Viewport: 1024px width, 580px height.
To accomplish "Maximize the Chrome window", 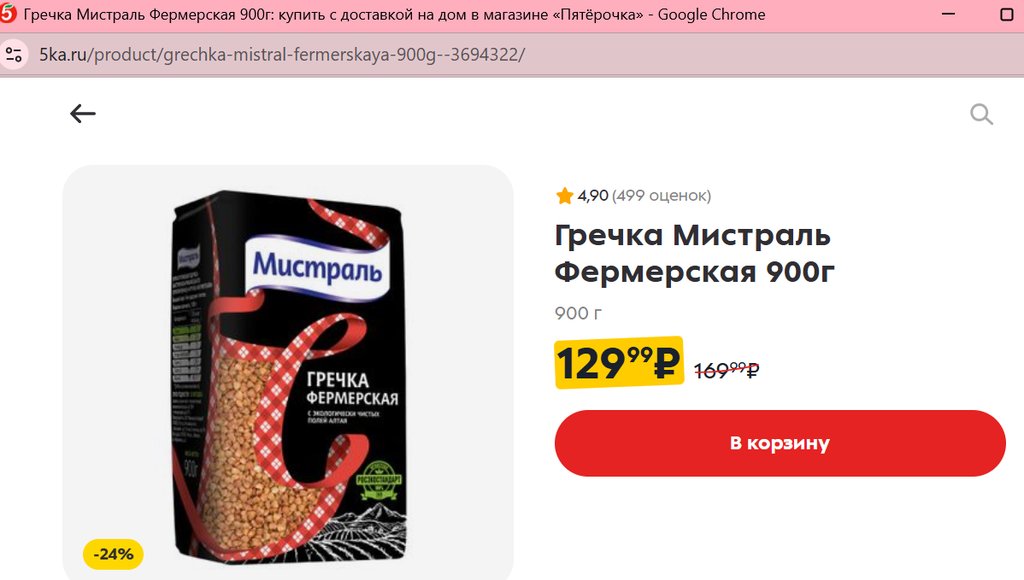I will click(x=1007, y=14).
